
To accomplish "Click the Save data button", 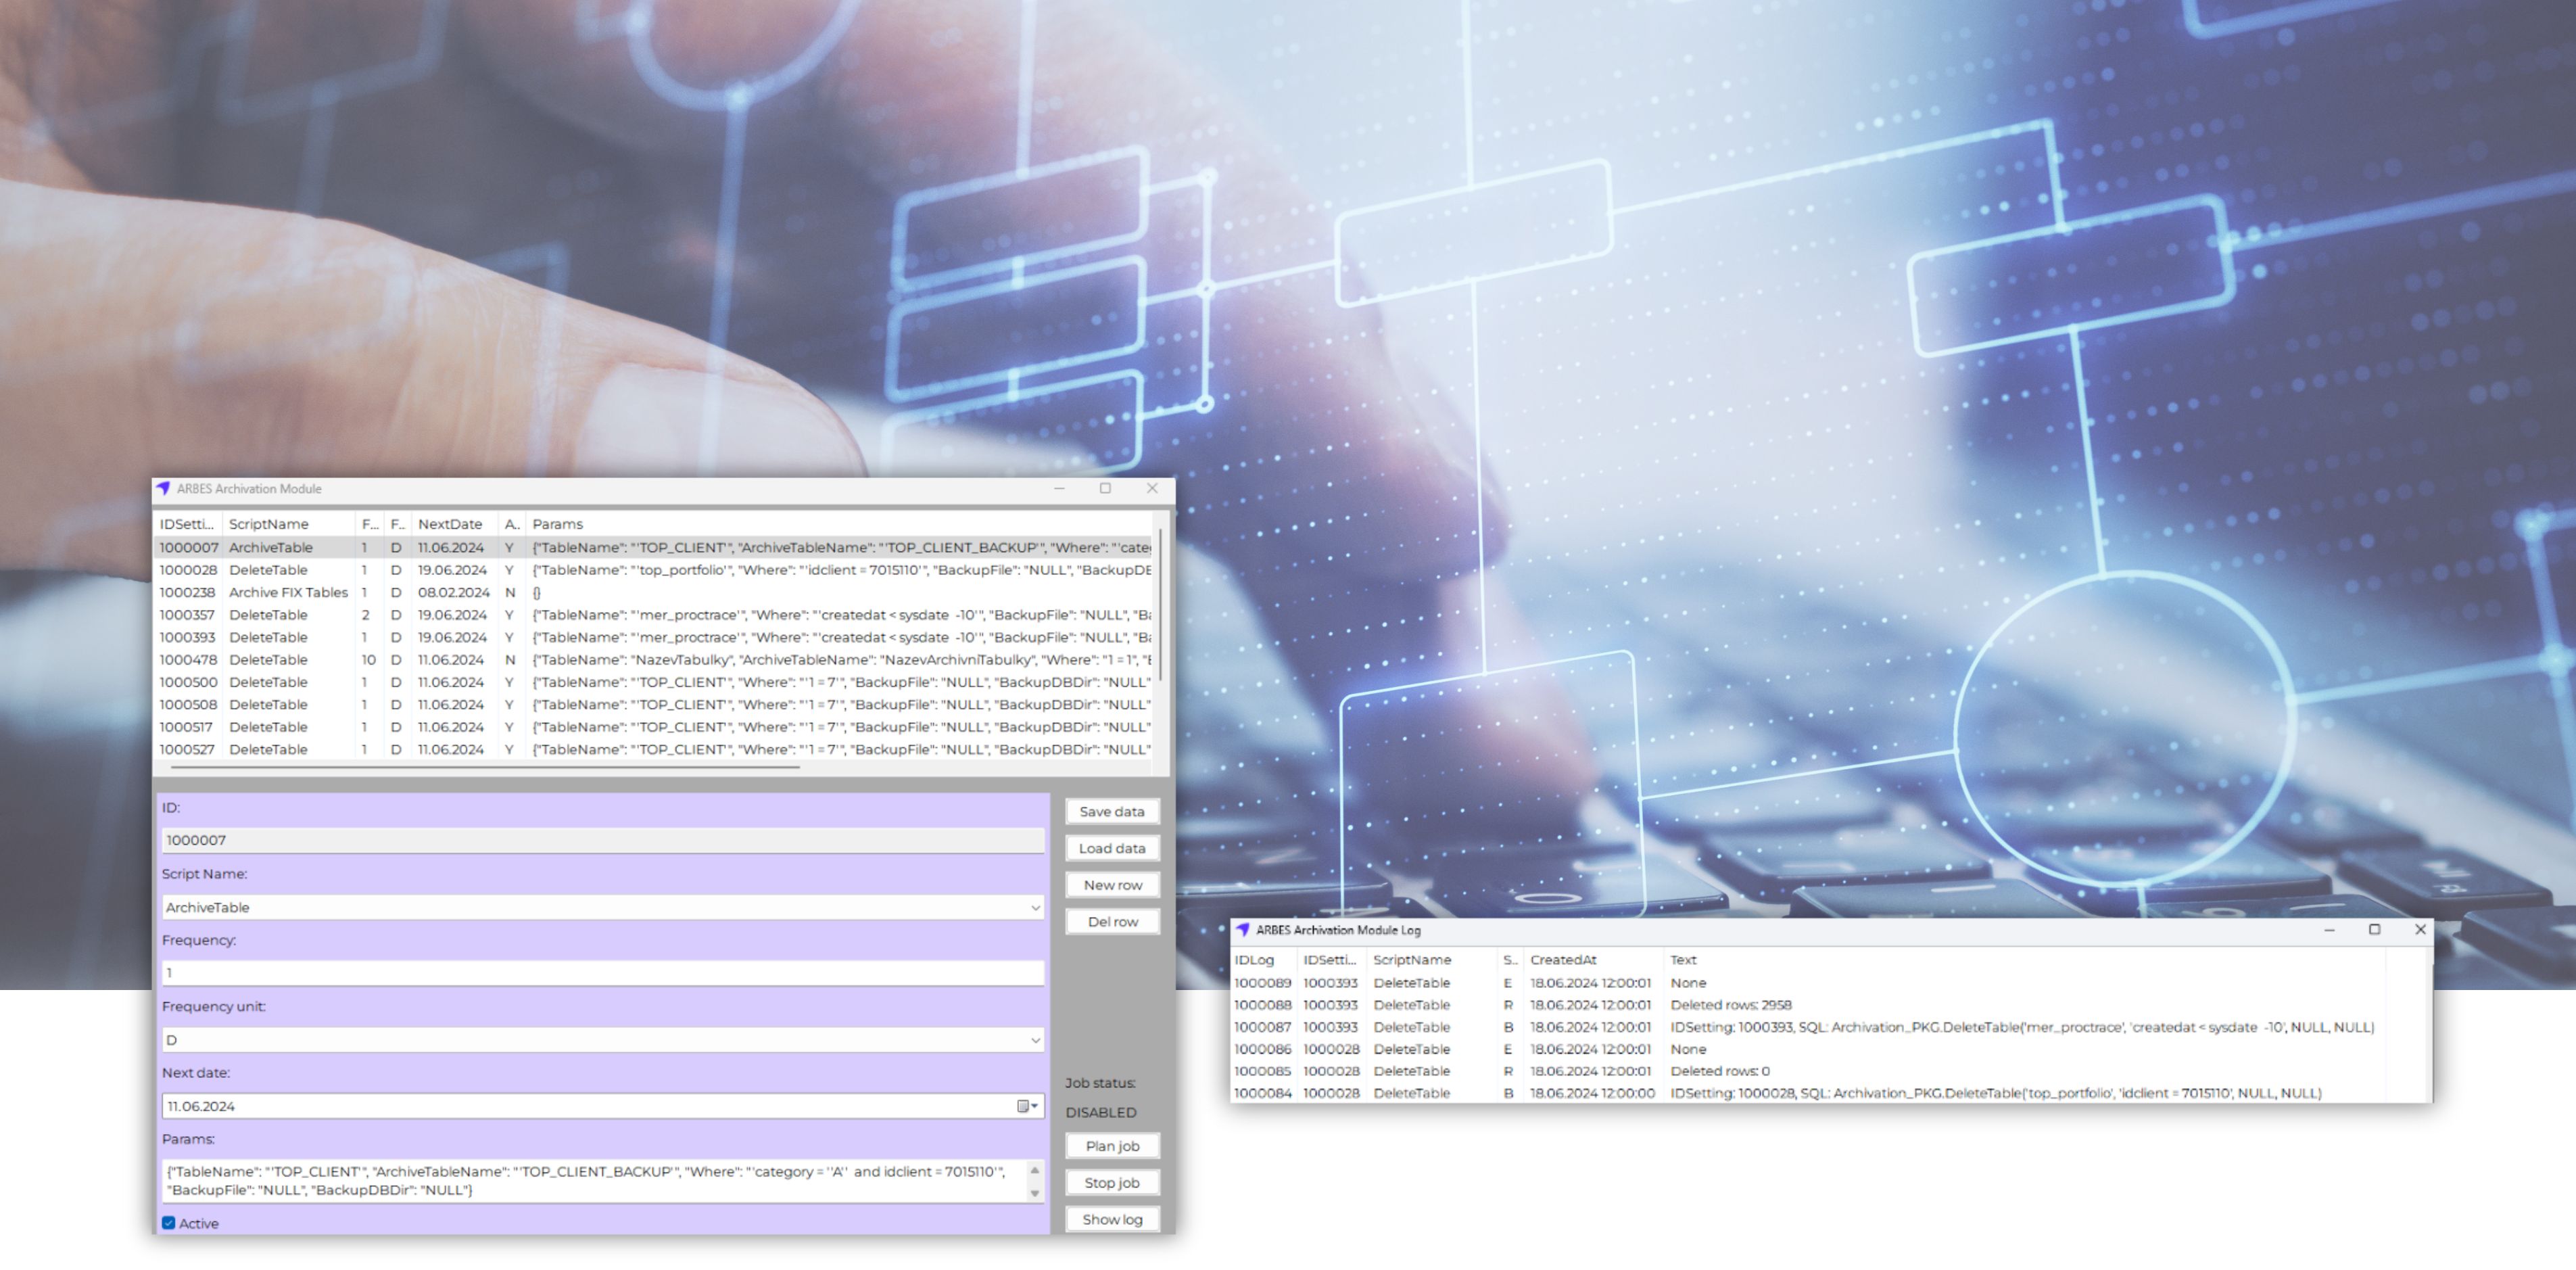I will [1112, 812].
